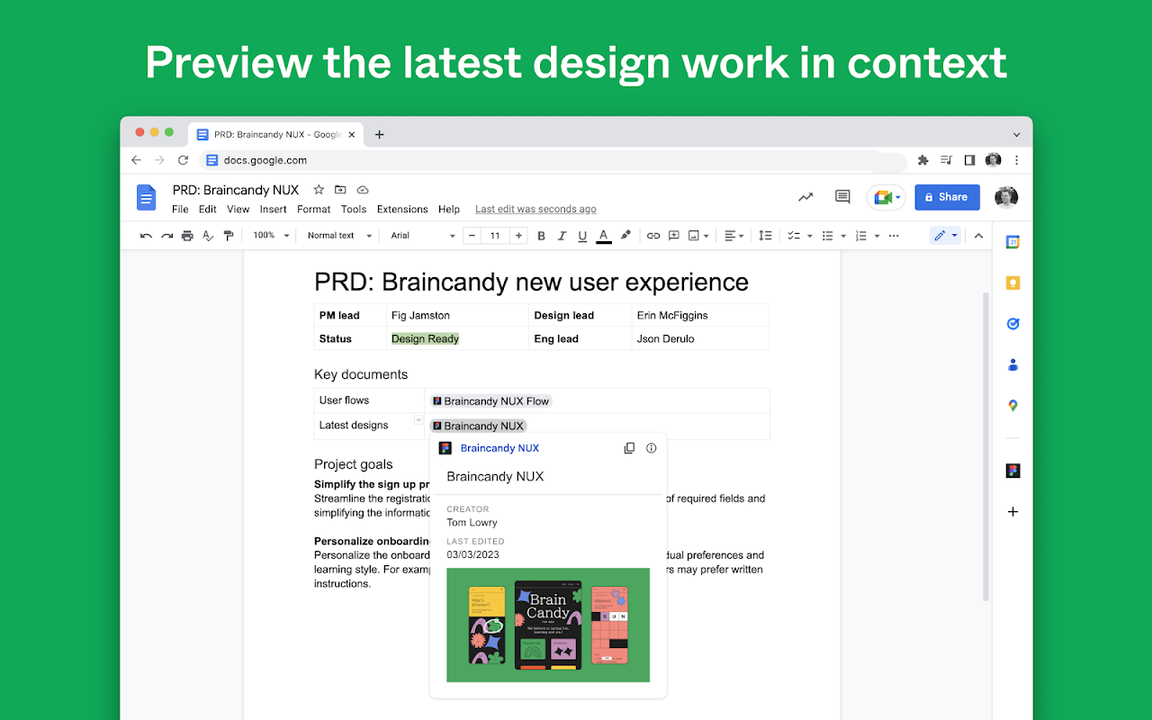Click the Braincandy NUX chip beside Latest designs

coord(478,426)
